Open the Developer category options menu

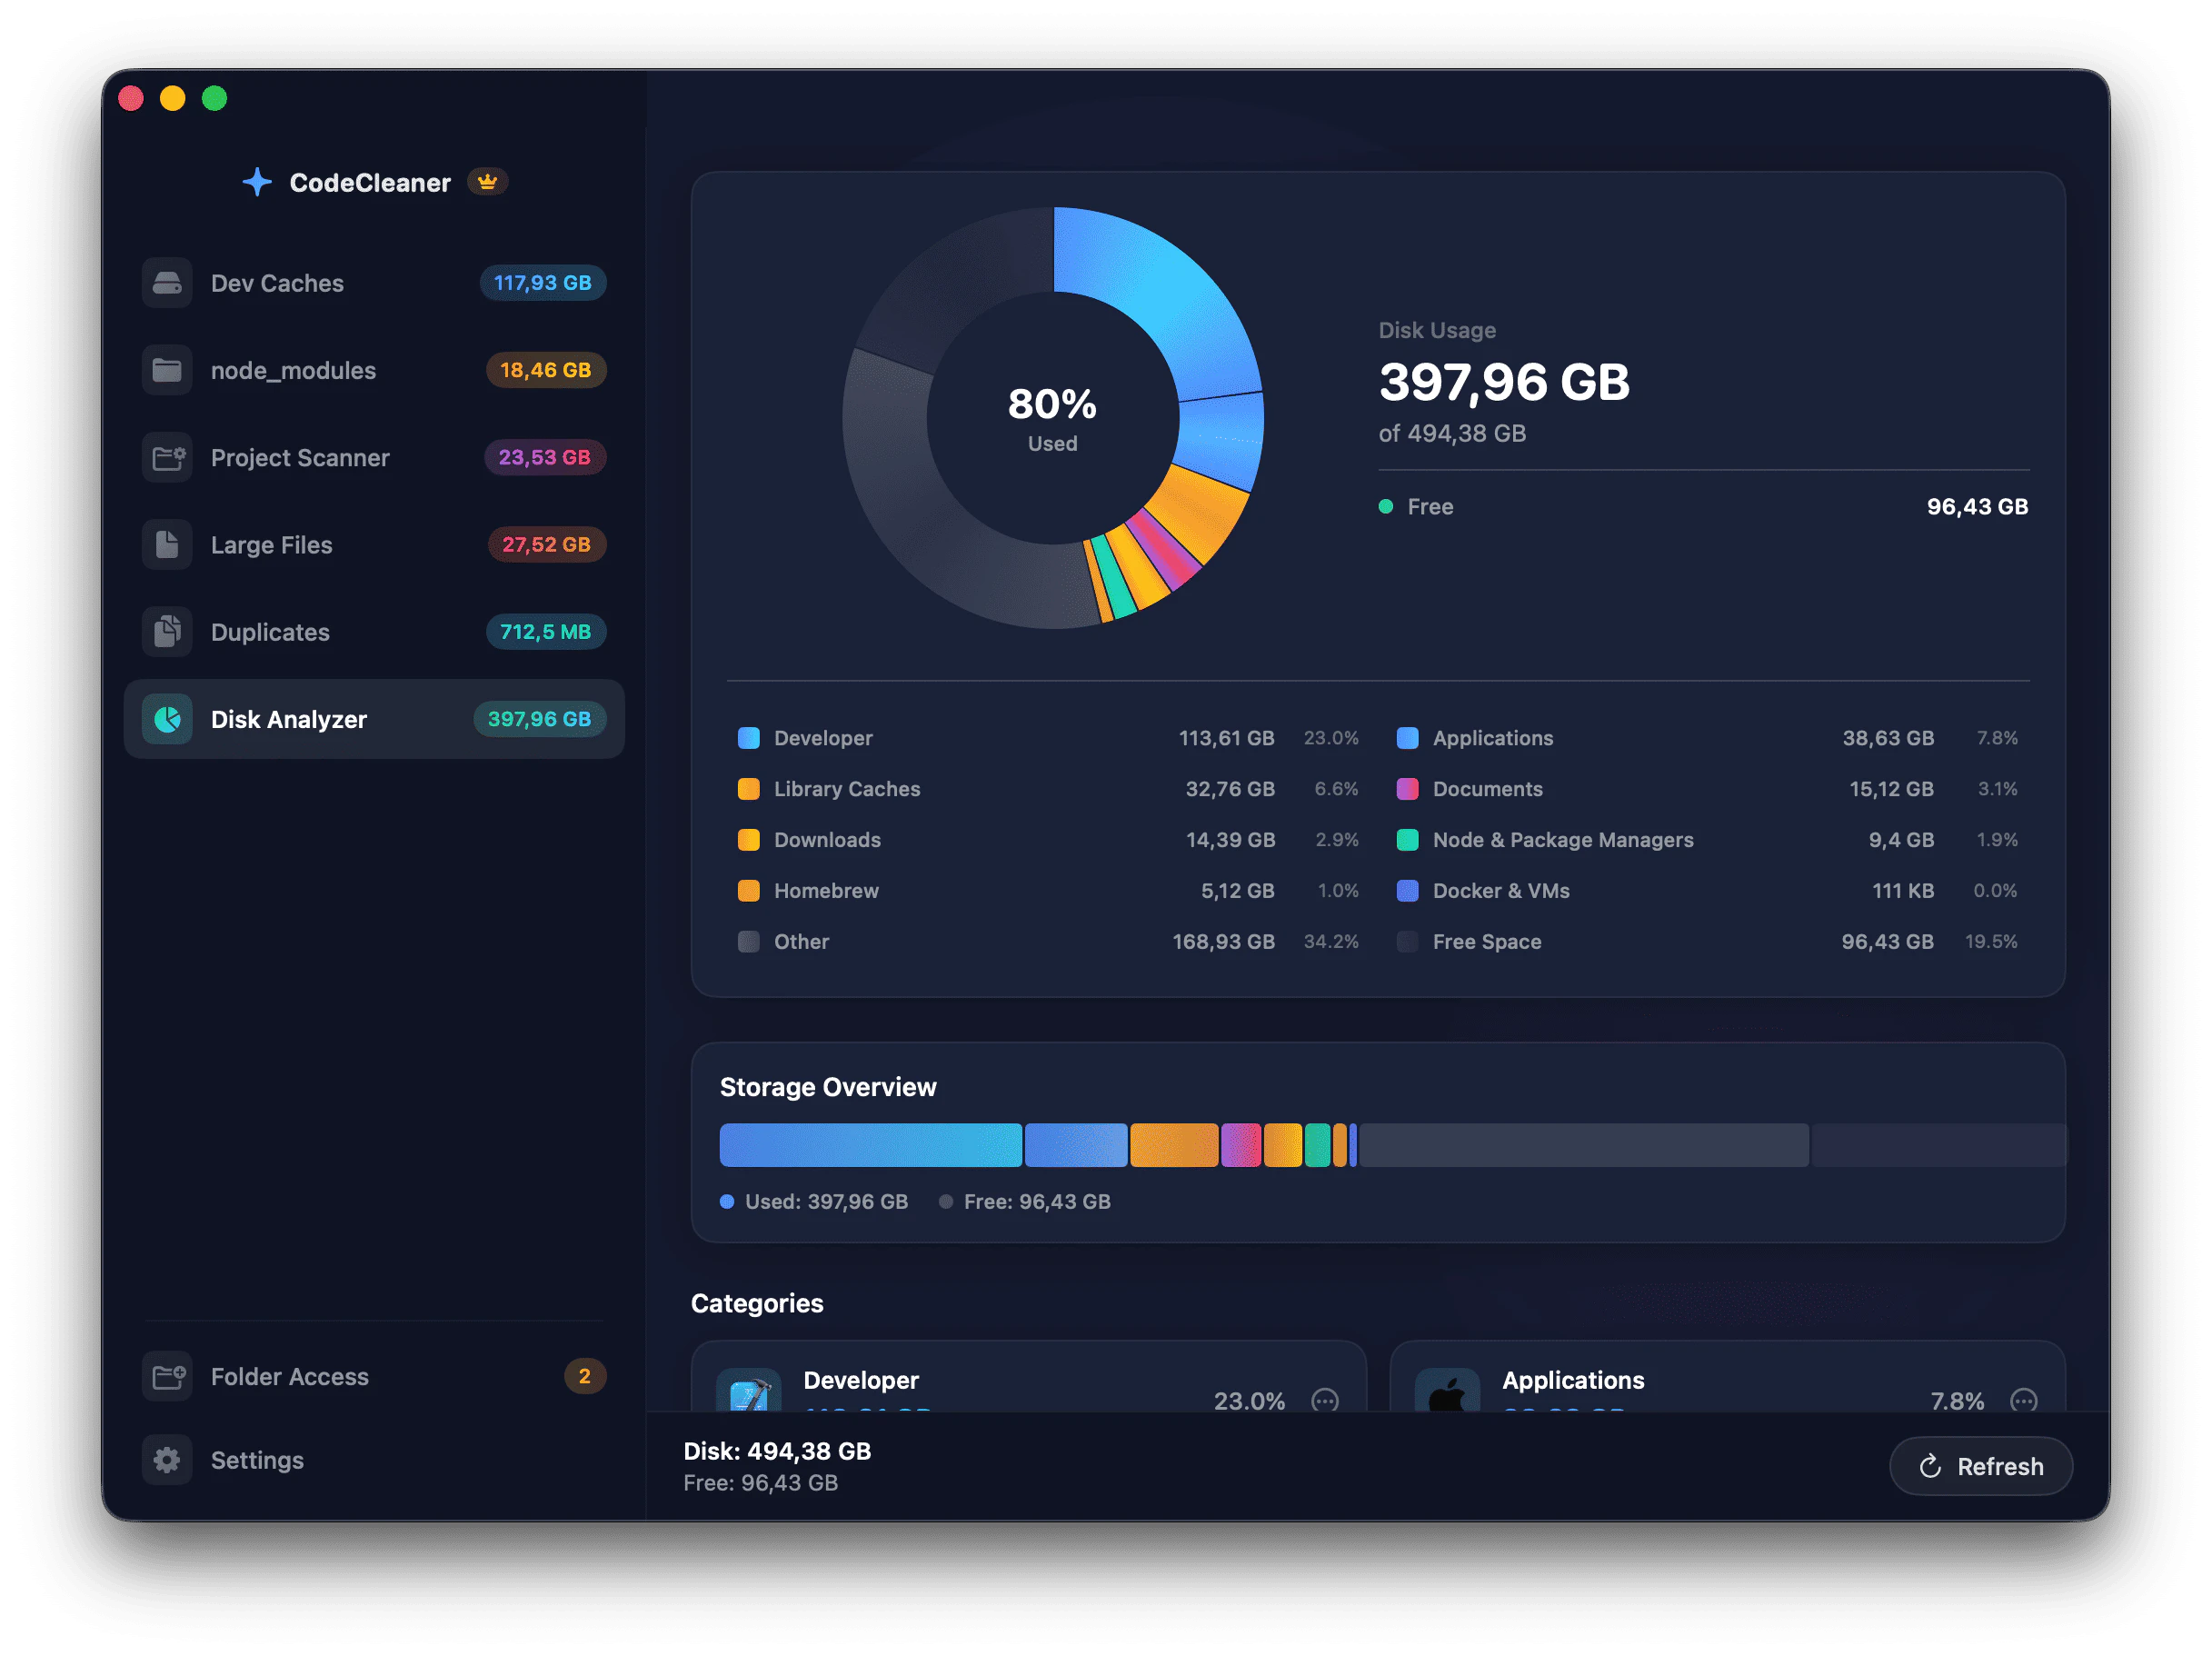1326,1401
